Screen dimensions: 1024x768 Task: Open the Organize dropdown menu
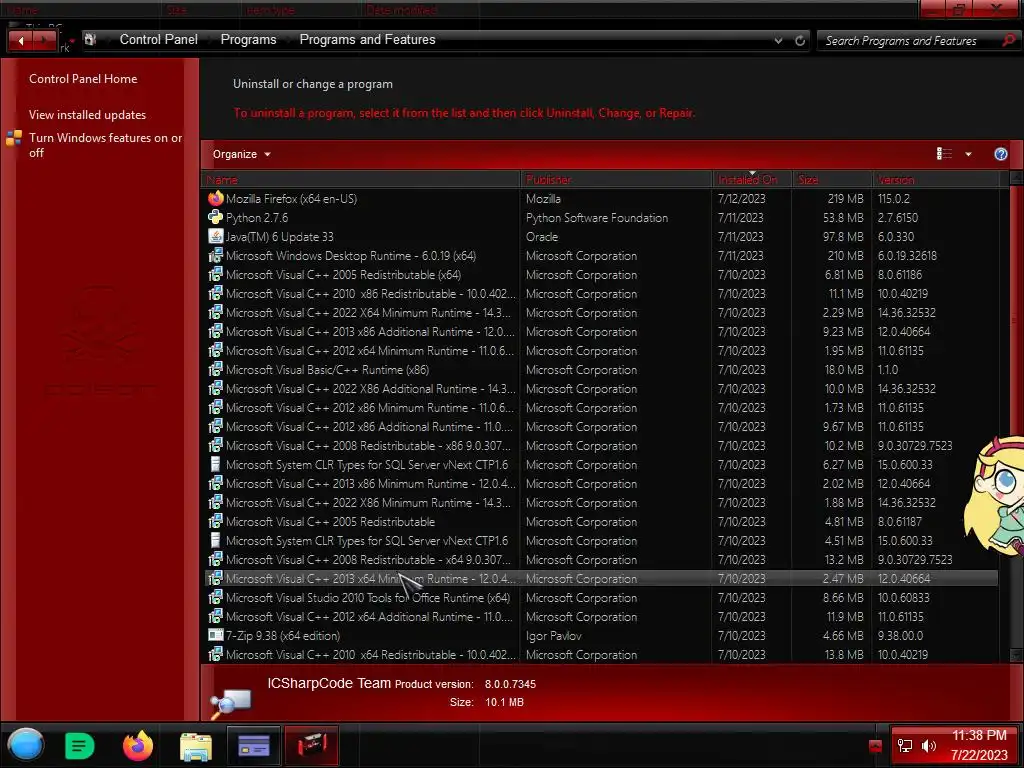[241, 154]
